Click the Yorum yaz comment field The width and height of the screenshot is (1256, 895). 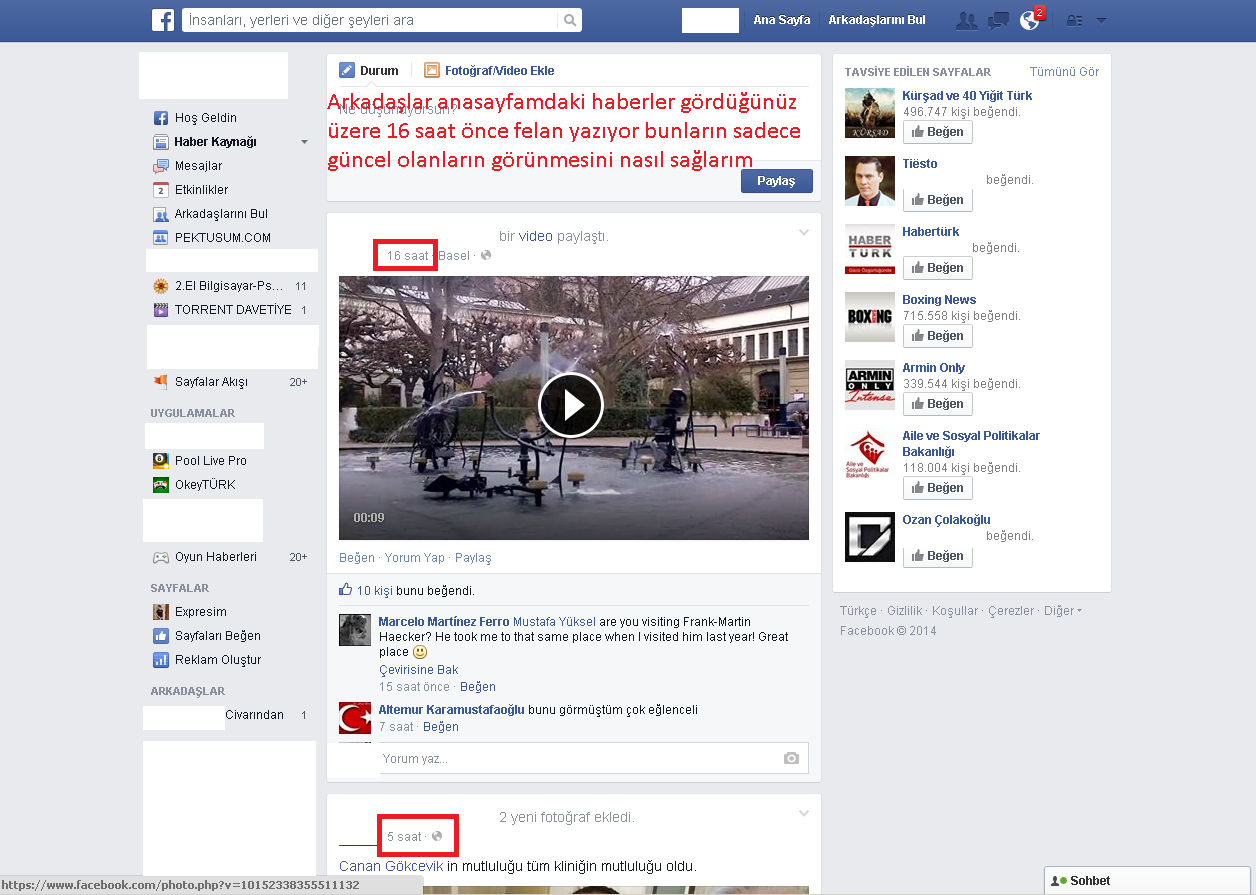point(594,758)
